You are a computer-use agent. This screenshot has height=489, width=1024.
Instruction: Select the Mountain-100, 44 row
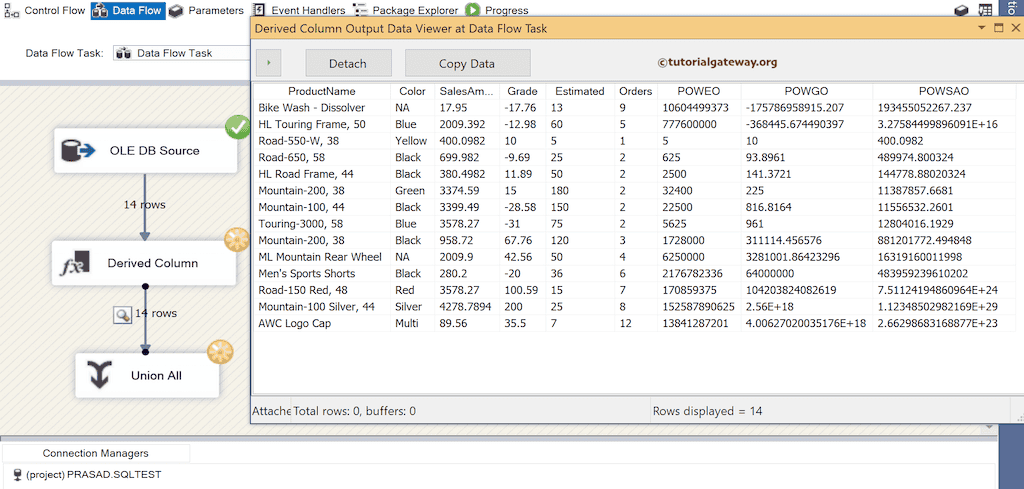pos(634,208)
